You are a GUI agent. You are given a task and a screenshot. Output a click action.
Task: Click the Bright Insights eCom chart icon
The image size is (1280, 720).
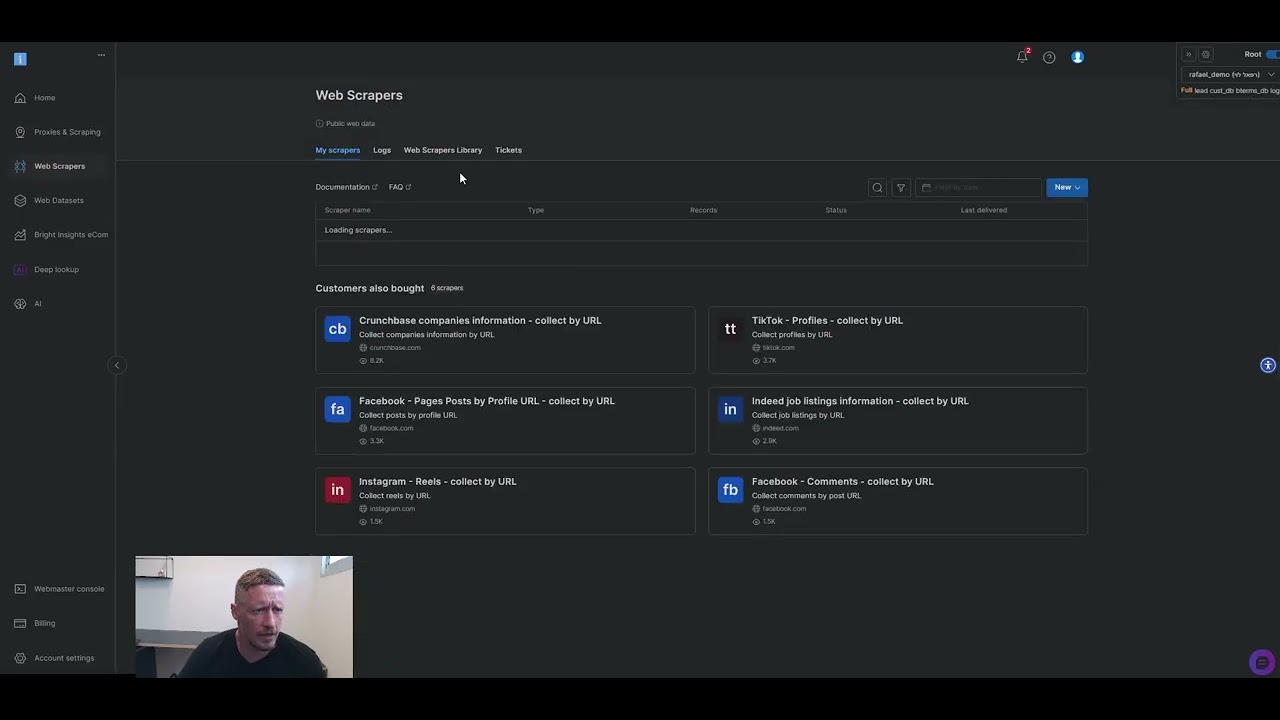point(20,235)
